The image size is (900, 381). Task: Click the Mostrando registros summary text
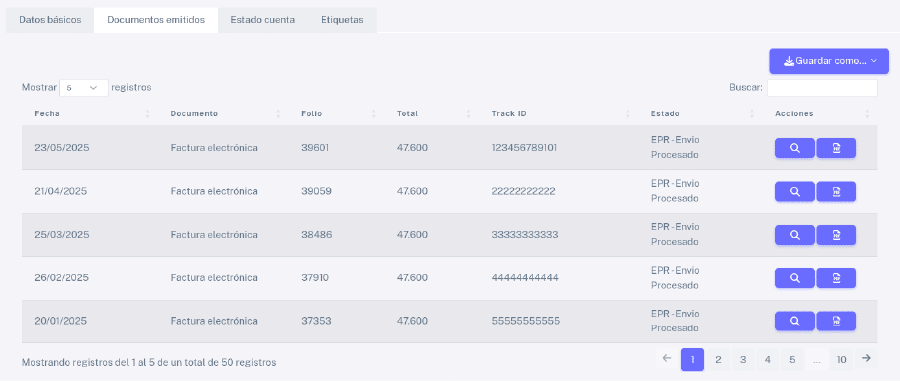[x=149, y=363]
